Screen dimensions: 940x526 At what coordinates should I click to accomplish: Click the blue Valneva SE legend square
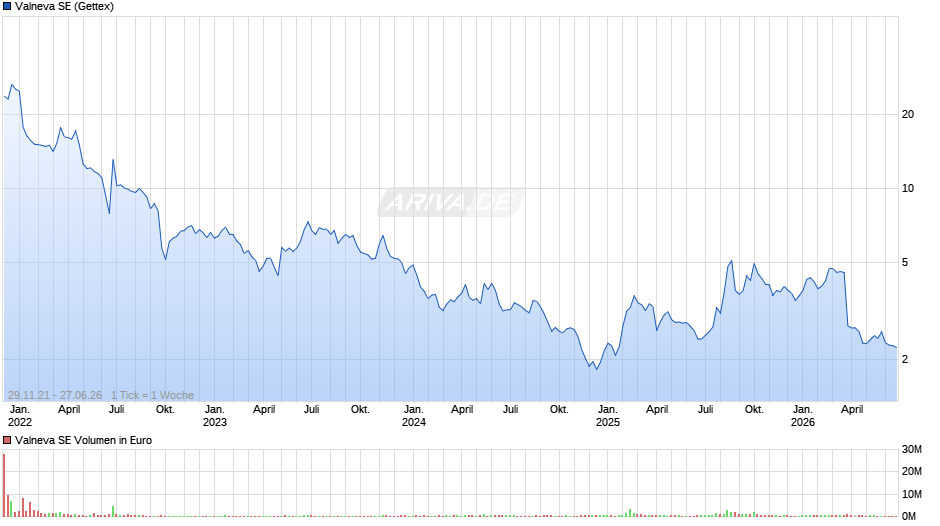[x=7, y=7]
